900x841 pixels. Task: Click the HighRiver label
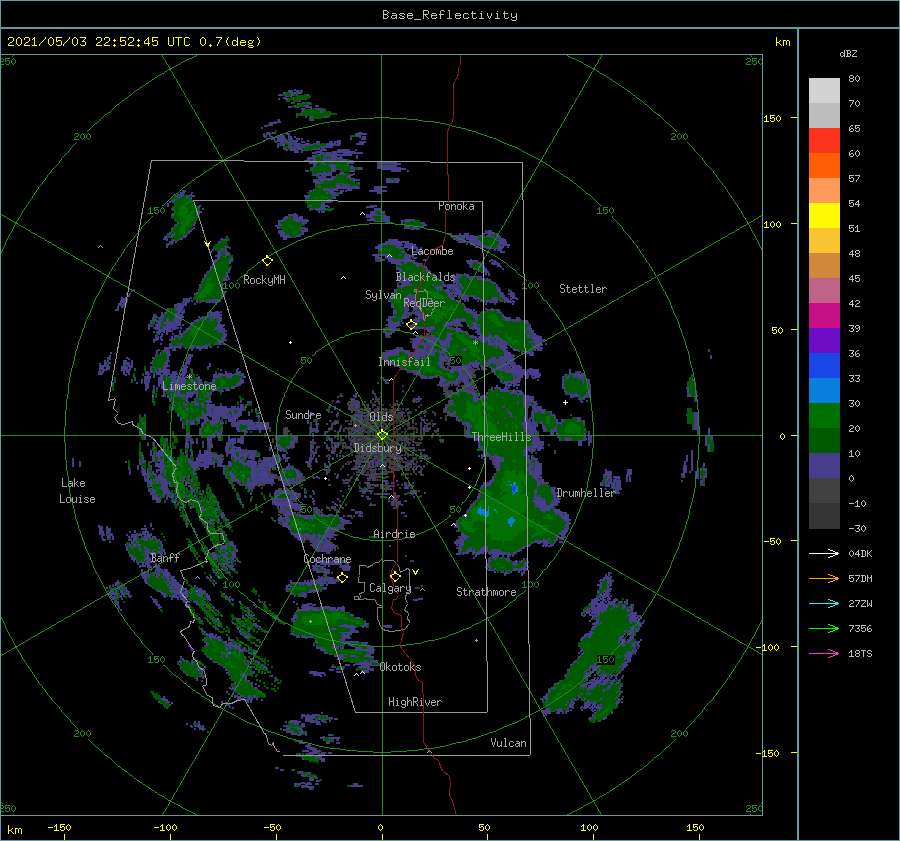pyautogui.click(x=415, y=702)
